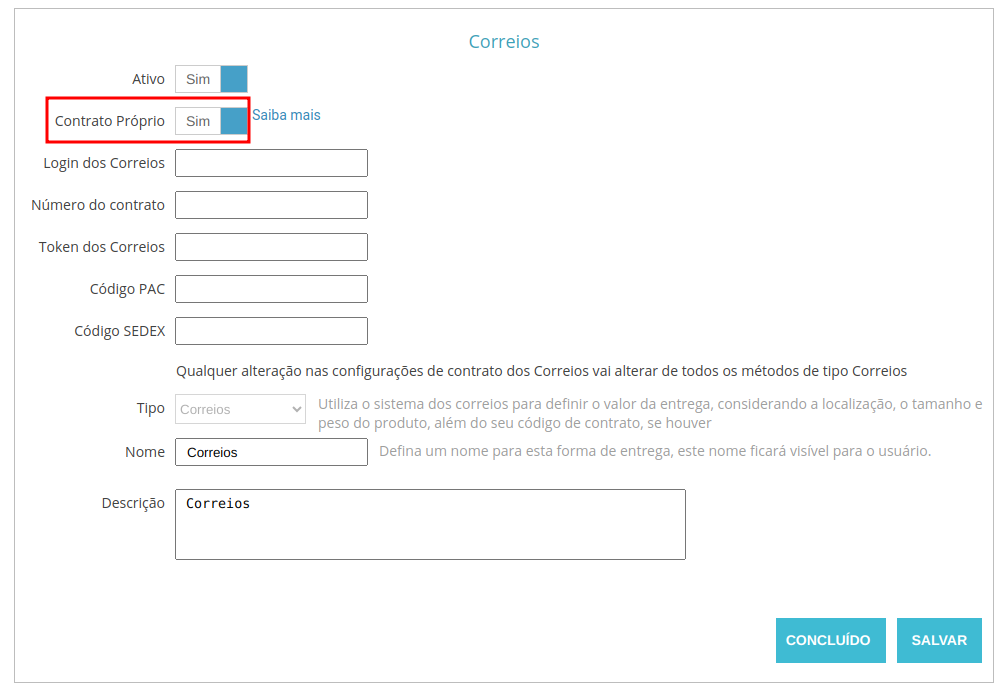Click the Login dos Correios input field
Image resolution: width=1007 pixels, height=696 pixels.
pos(271,163)
